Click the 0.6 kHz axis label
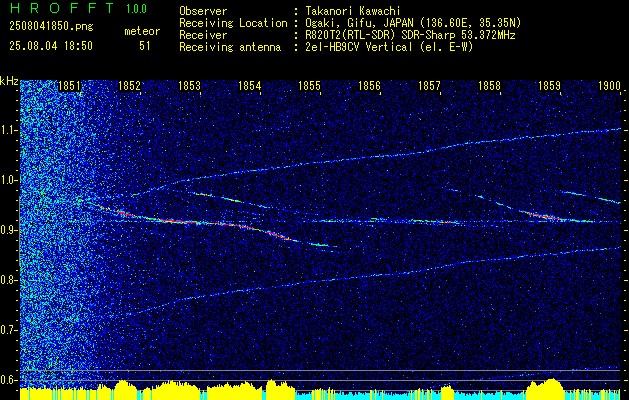 coord(9,380)
